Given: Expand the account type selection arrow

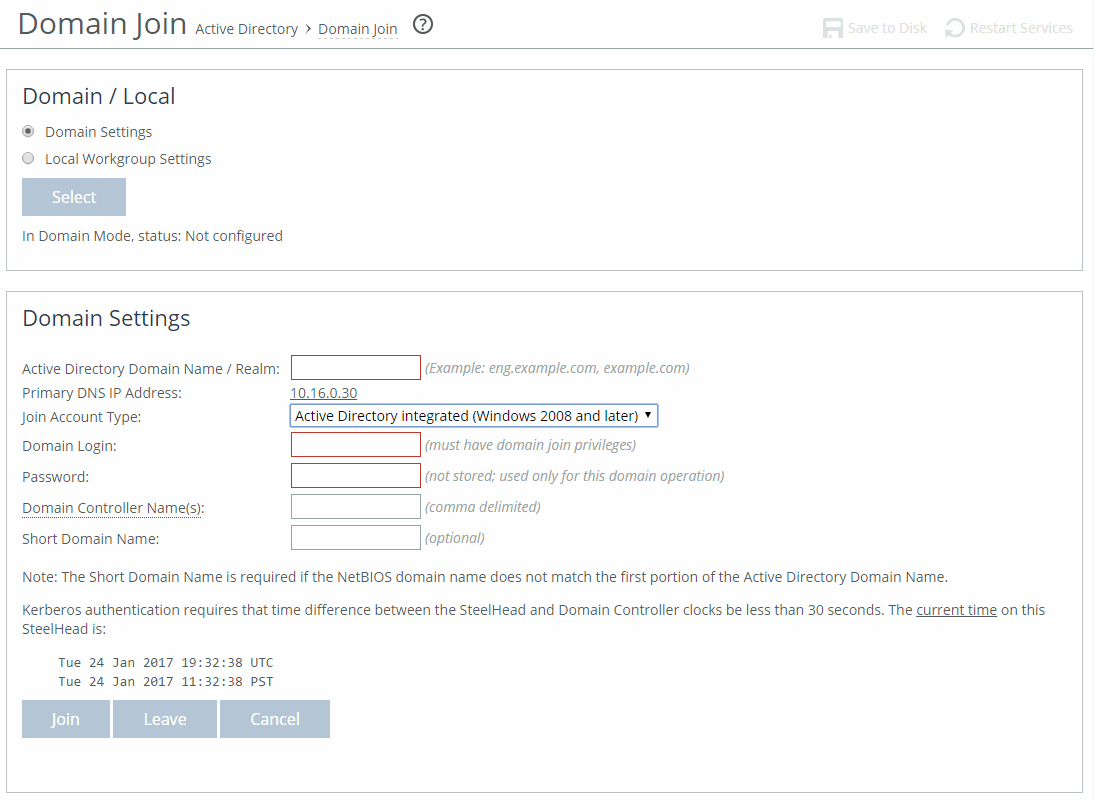Looking at the screenshot, I should point(648,415).
